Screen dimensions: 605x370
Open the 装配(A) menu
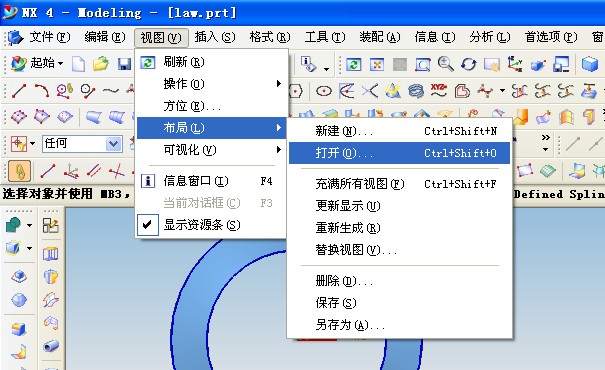pos(380,37)
